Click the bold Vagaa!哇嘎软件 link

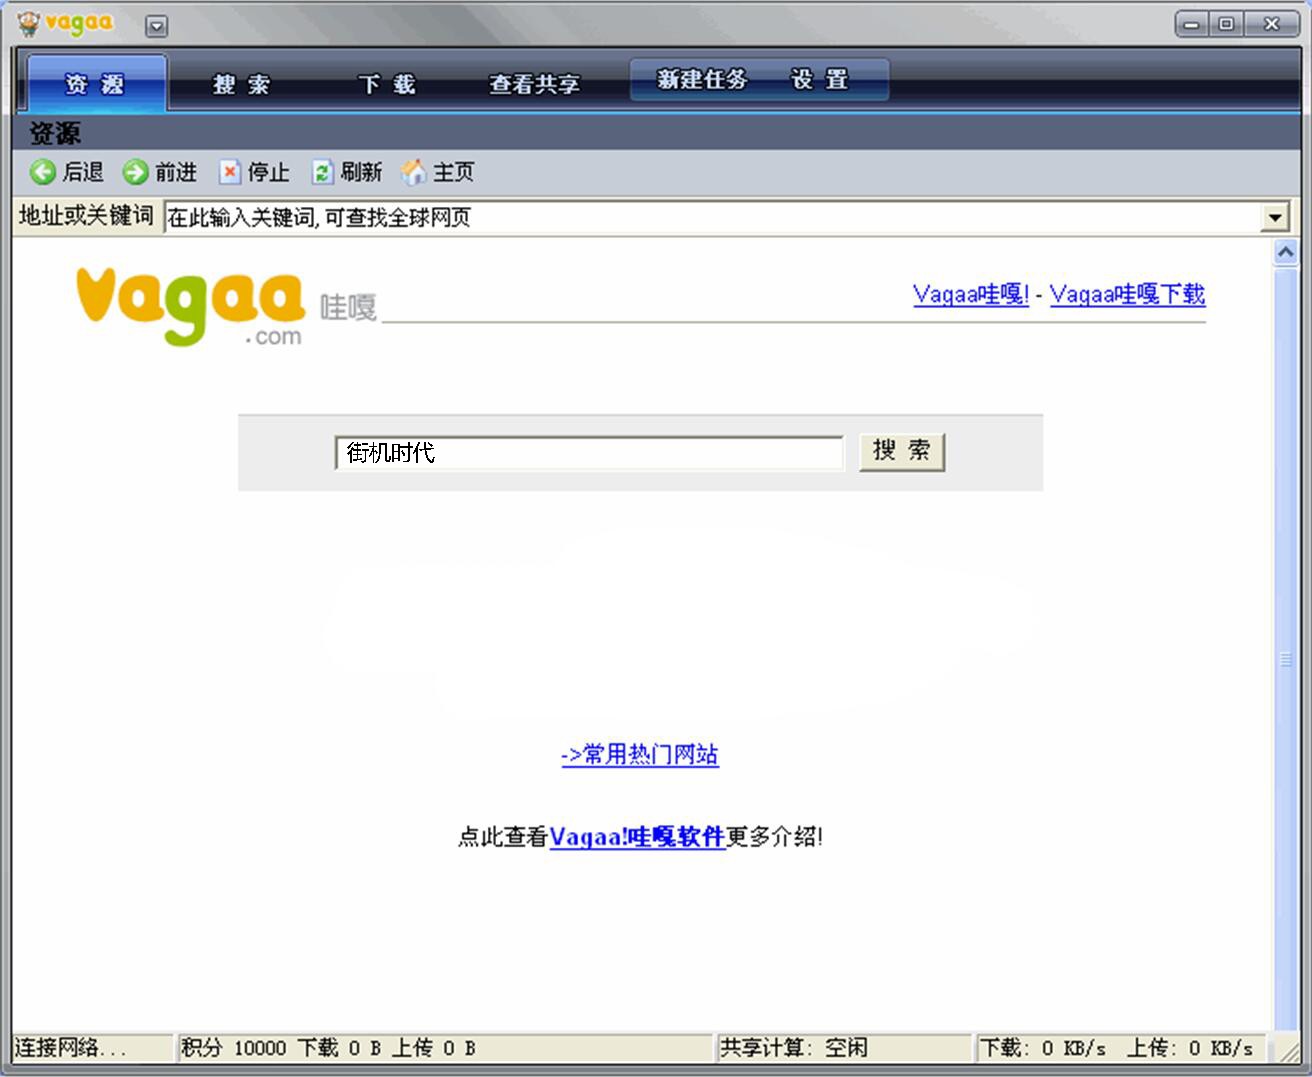tap(637, 836)
